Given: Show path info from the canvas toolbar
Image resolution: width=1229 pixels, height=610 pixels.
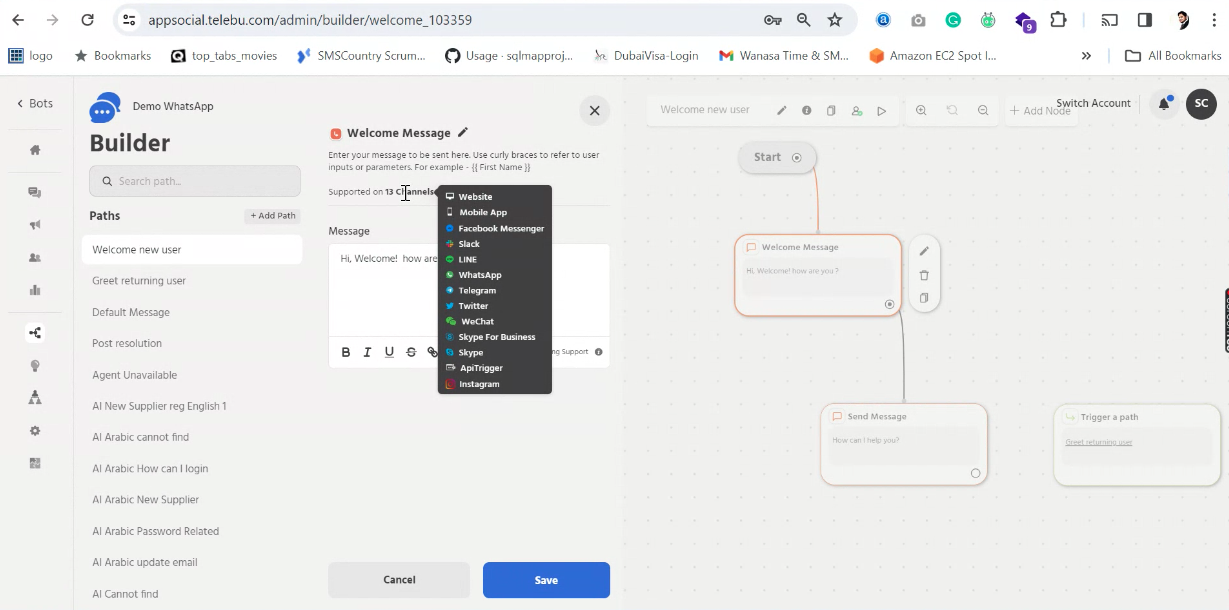Looking at the screenshot, I should tap(807, 111).
